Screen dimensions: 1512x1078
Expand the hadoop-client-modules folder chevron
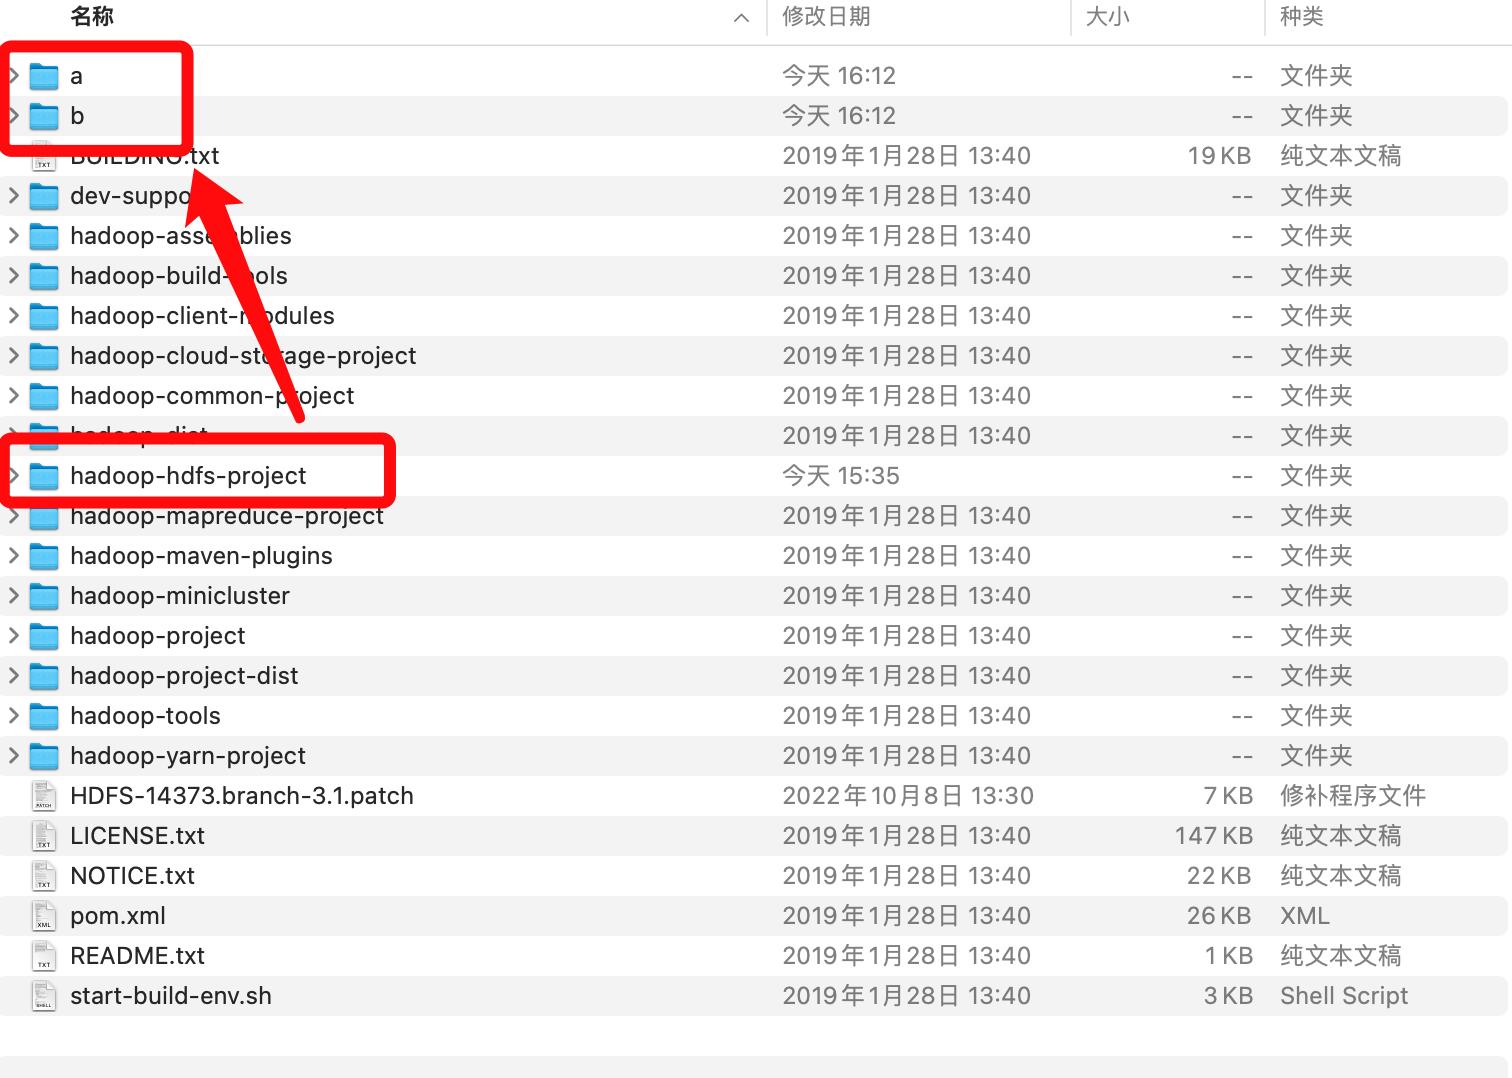pos(14,316)
